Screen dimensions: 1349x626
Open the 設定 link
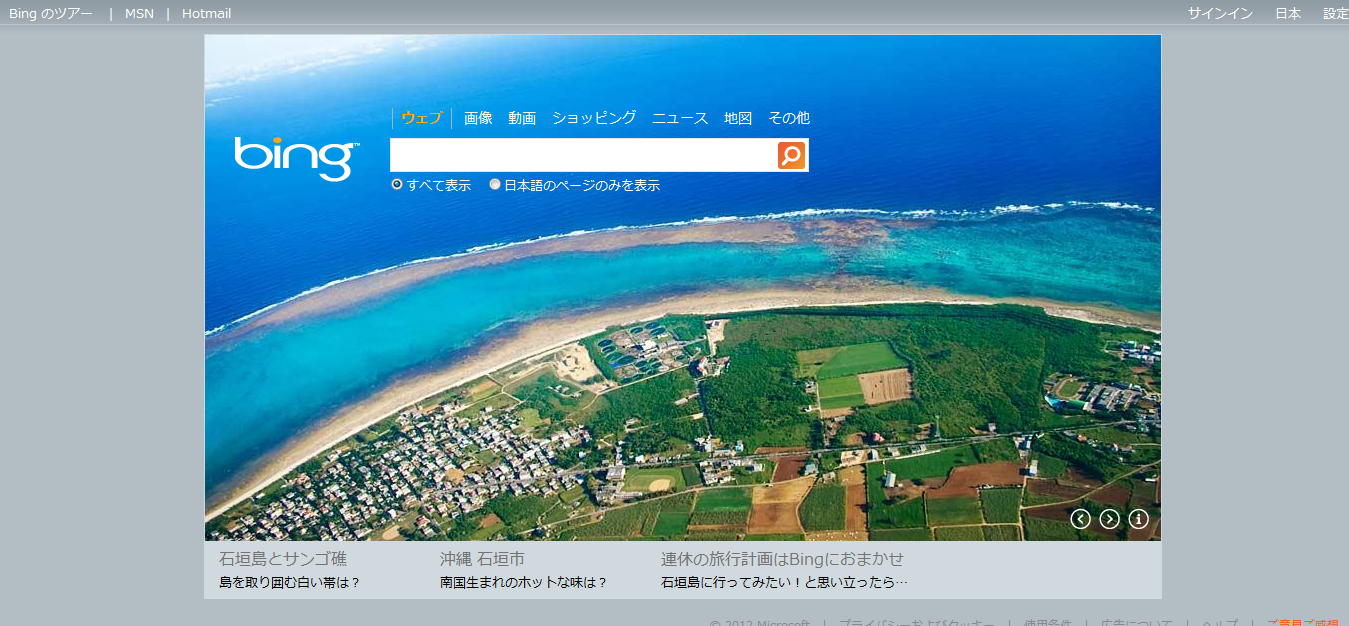(1335, 14)
